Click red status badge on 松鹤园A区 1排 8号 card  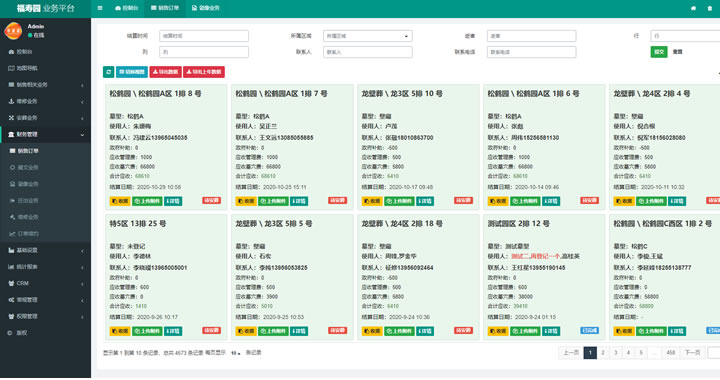[x=211, y=200]
